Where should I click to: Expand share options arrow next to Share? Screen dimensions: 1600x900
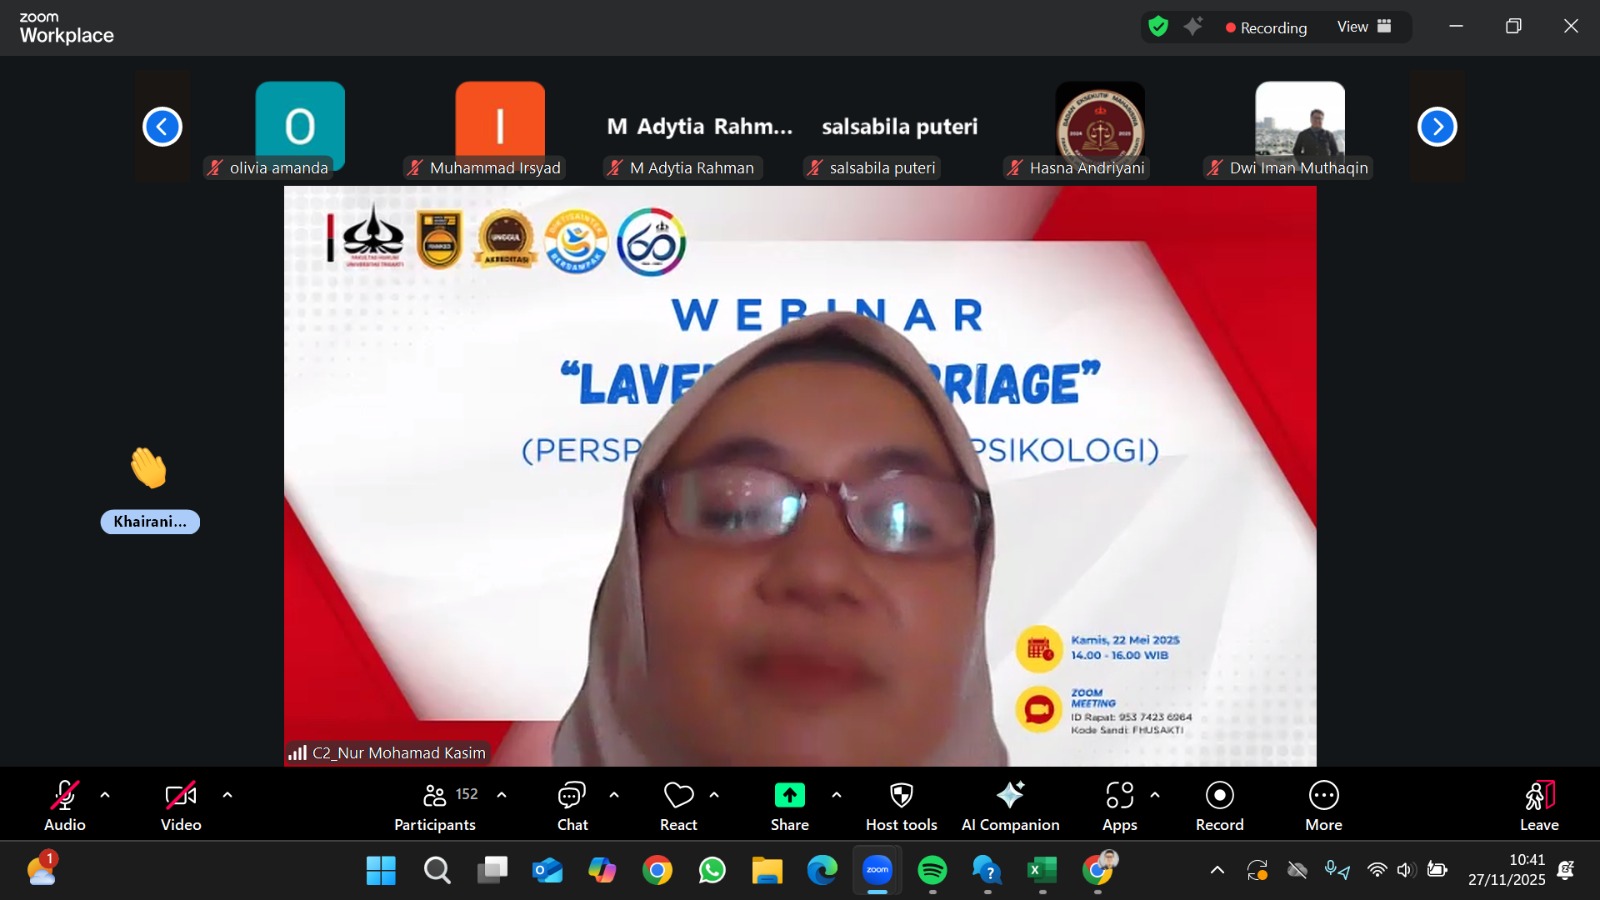tap(836, 796)
